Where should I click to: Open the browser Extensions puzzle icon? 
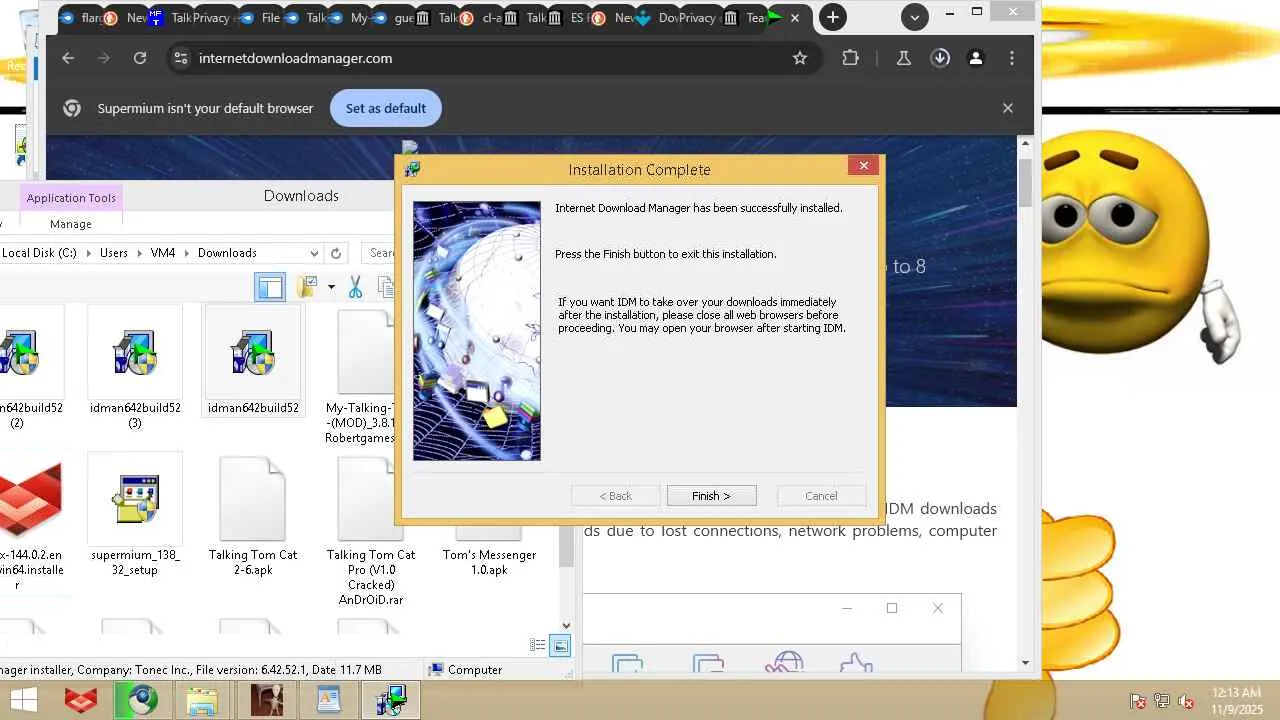(x=850, y=58)
